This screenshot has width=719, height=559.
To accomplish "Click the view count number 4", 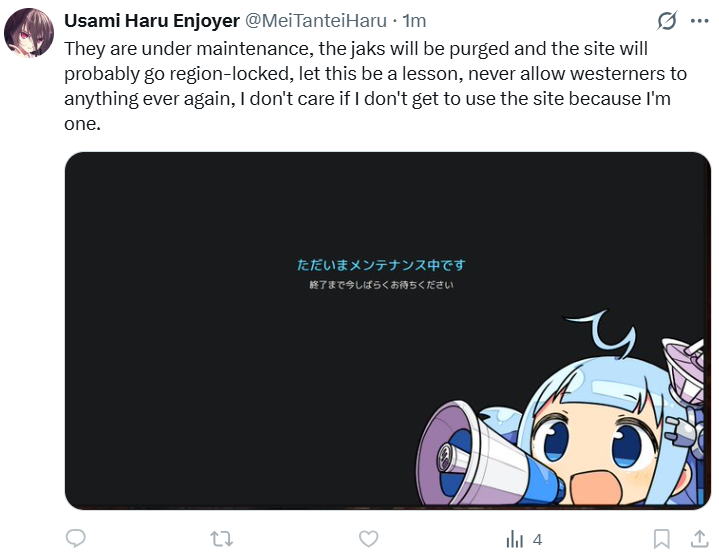I will 538,539.
